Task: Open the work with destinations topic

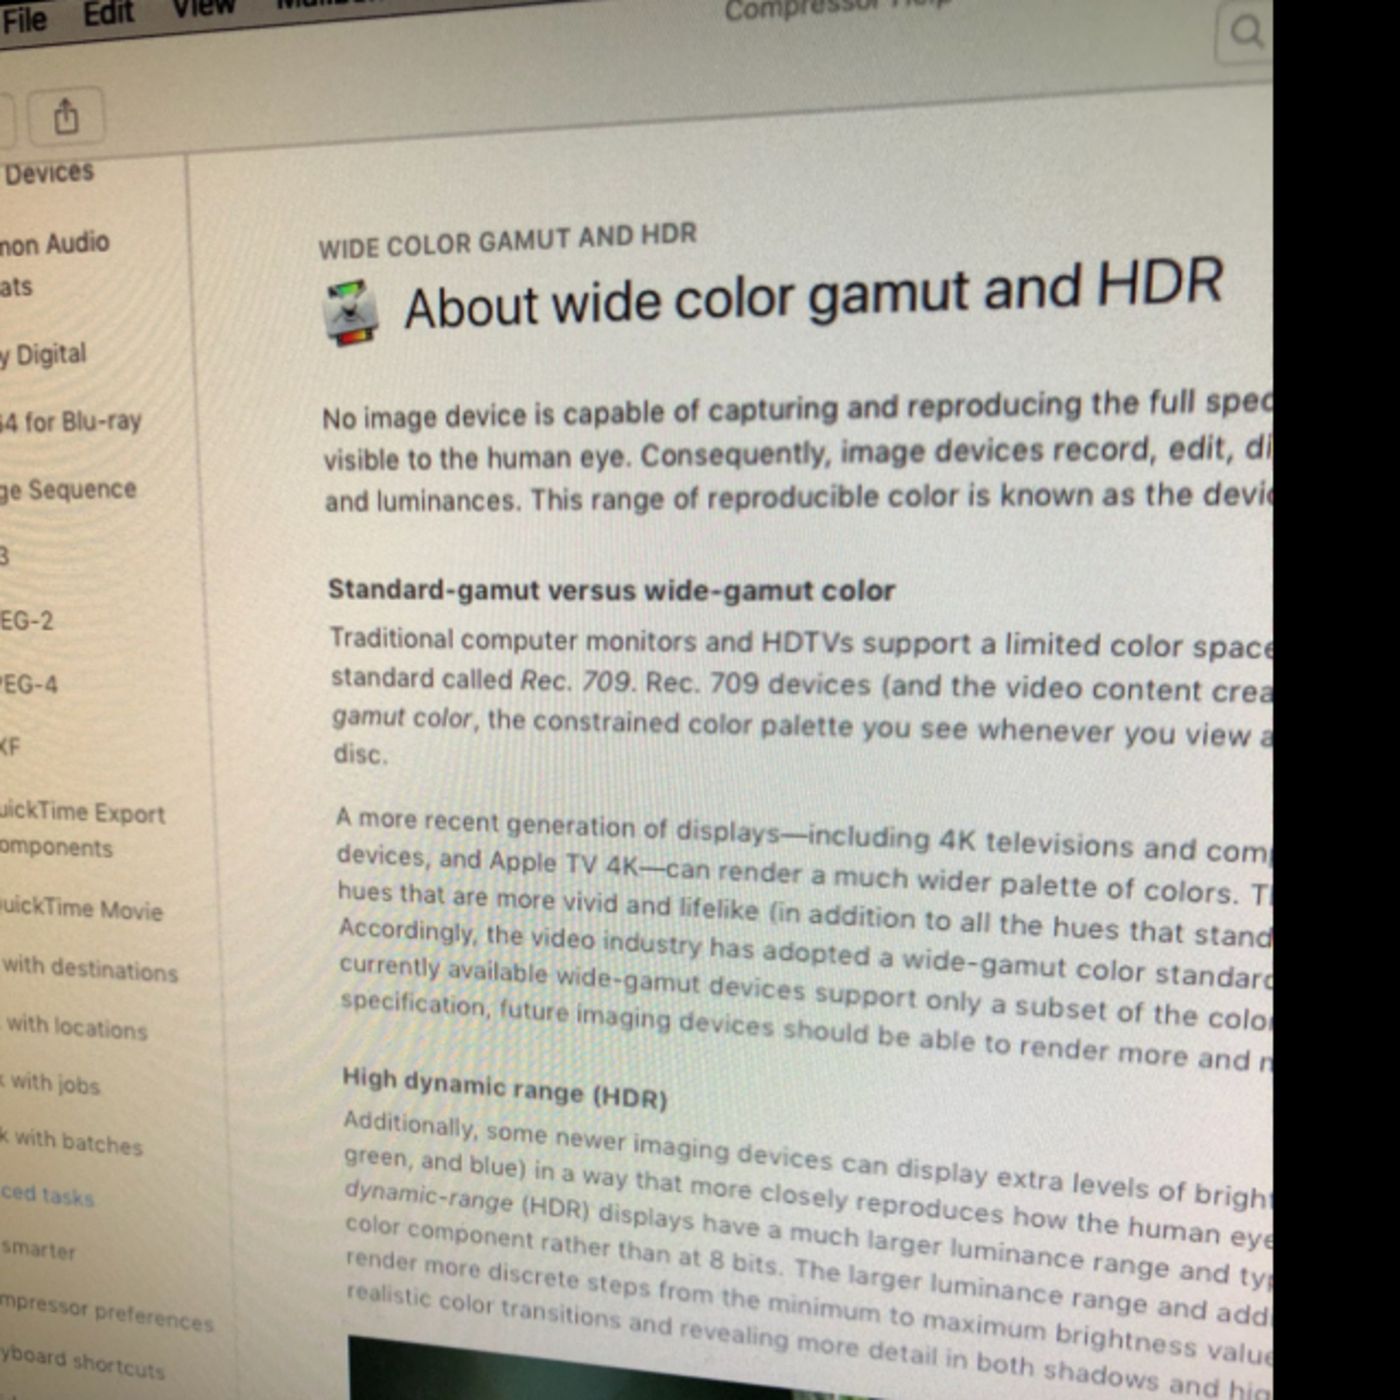Action: 90,968
